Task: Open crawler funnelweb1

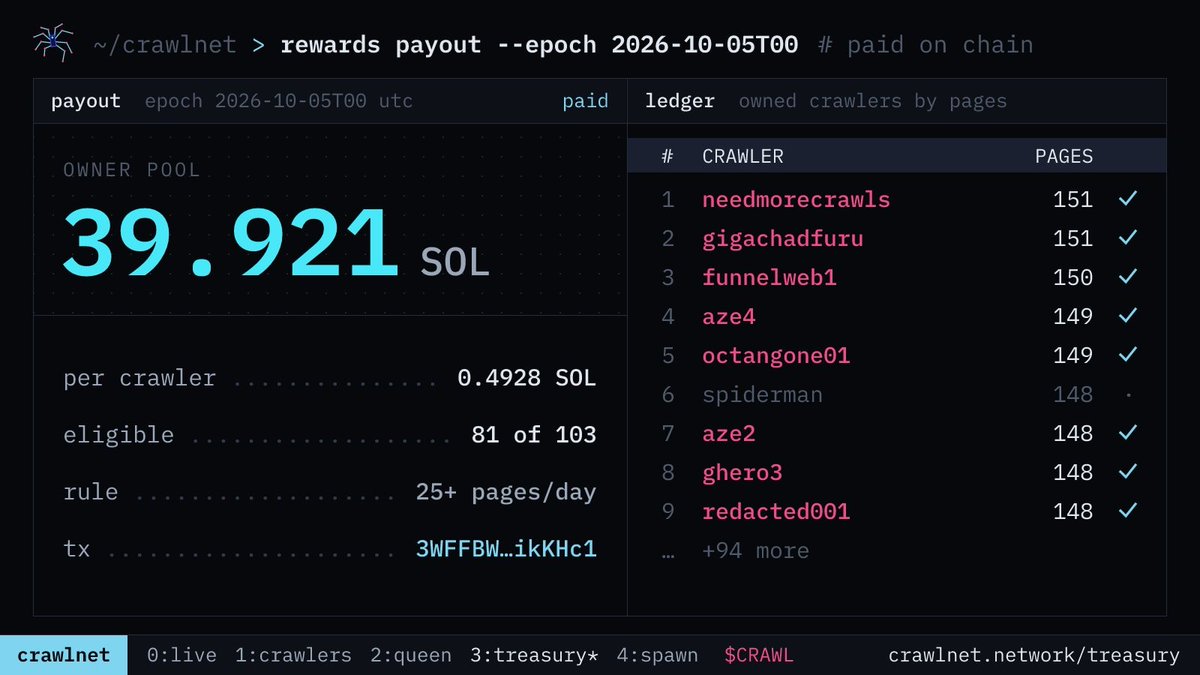Action: 769,277
